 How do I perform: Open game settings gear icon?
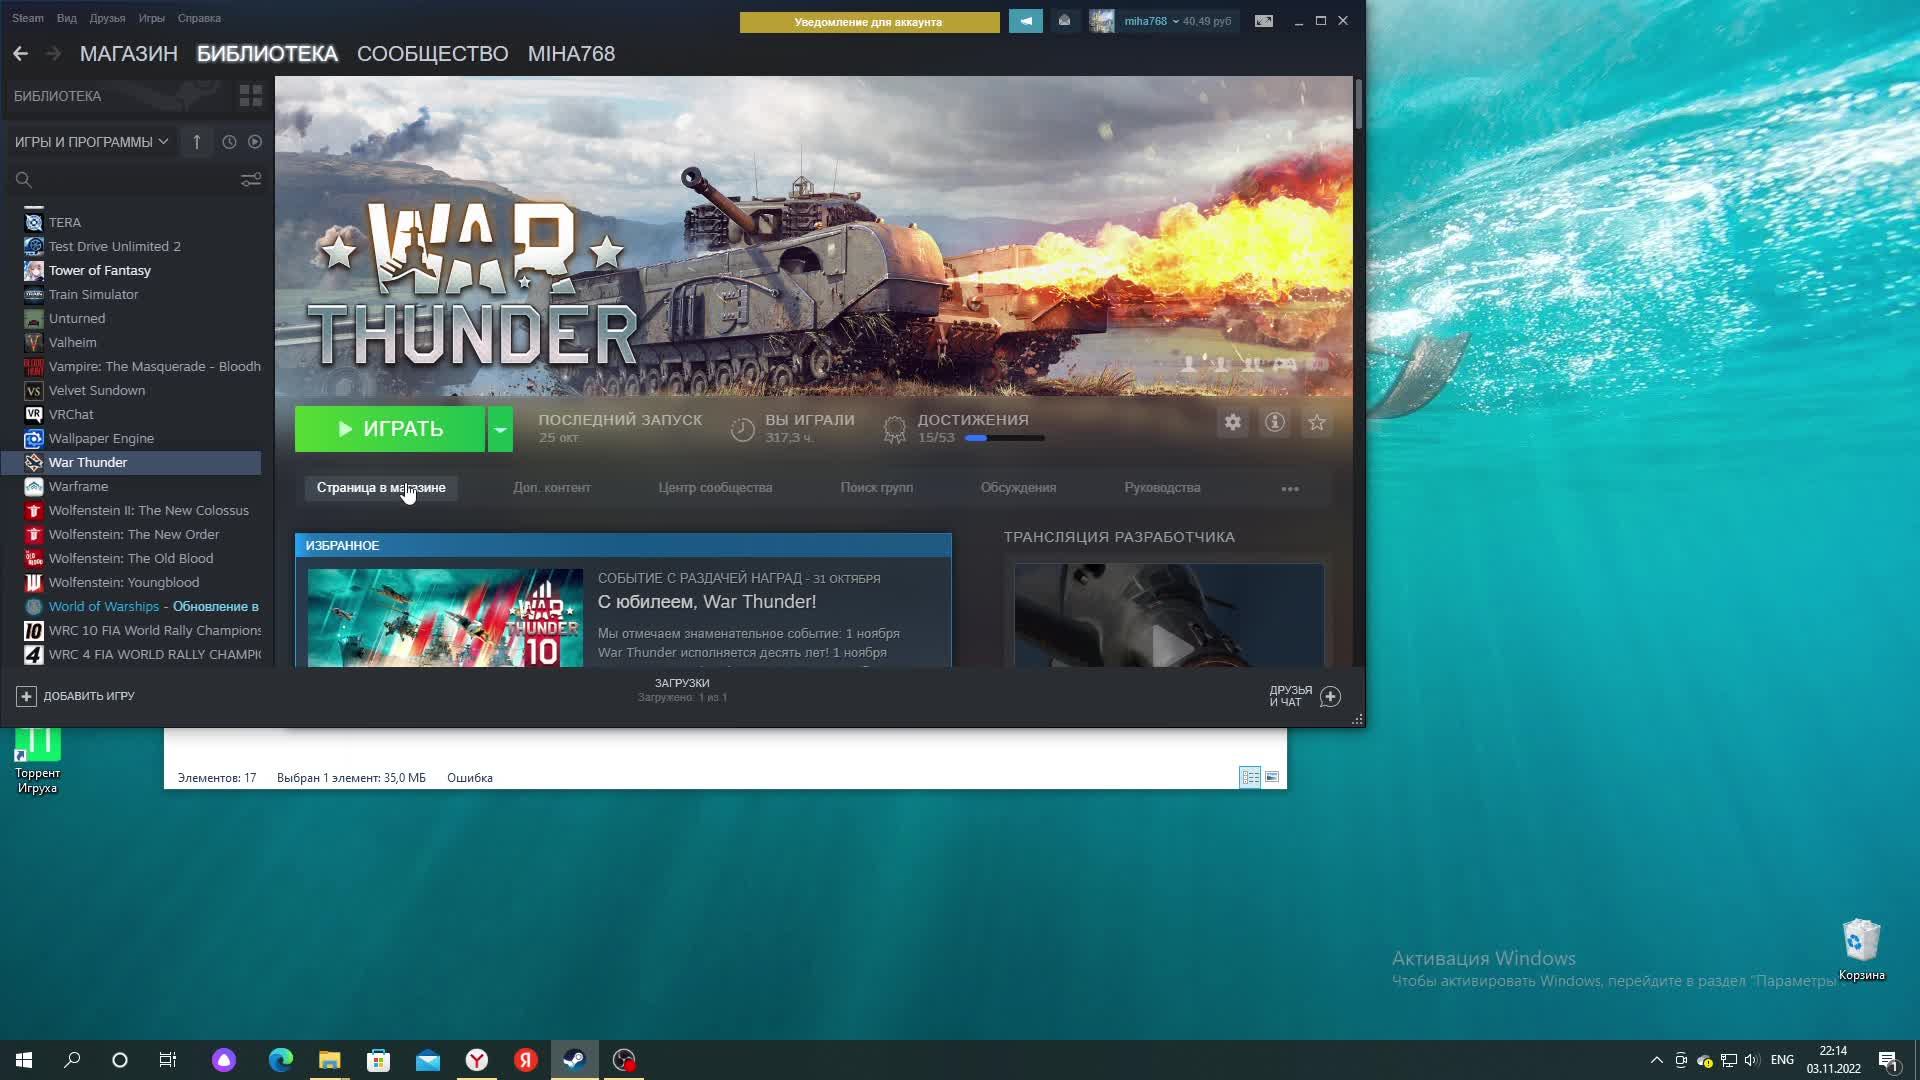click(x=1232, y=423)
